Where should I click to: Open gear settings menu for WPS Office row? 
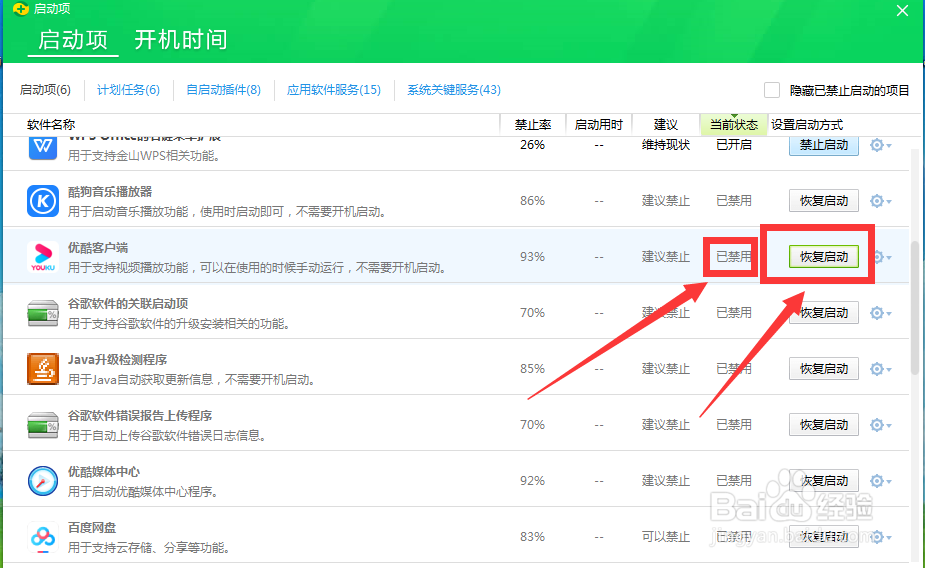pos(880,145)
